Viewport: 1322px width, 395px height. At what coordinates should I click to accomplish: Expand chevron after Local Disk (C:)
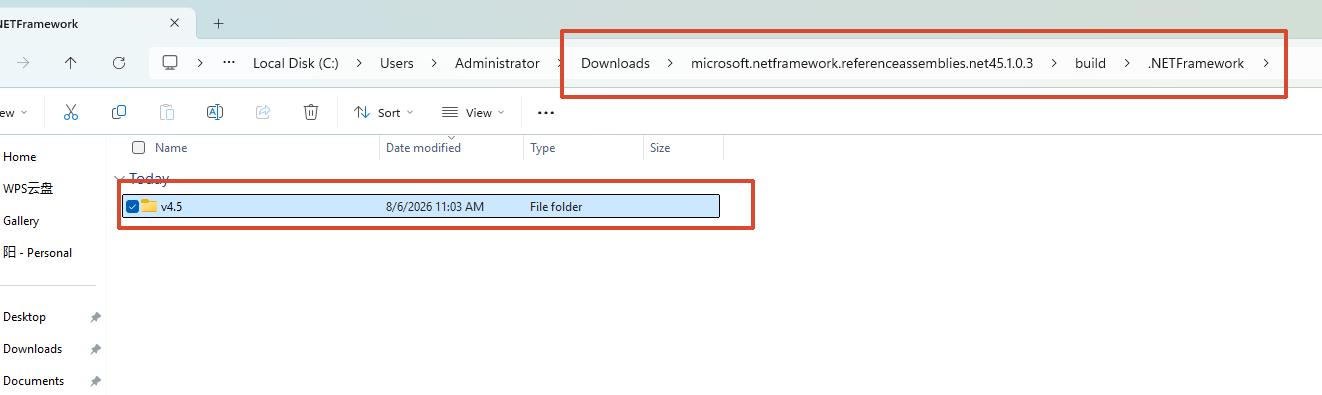pos(359,63)
